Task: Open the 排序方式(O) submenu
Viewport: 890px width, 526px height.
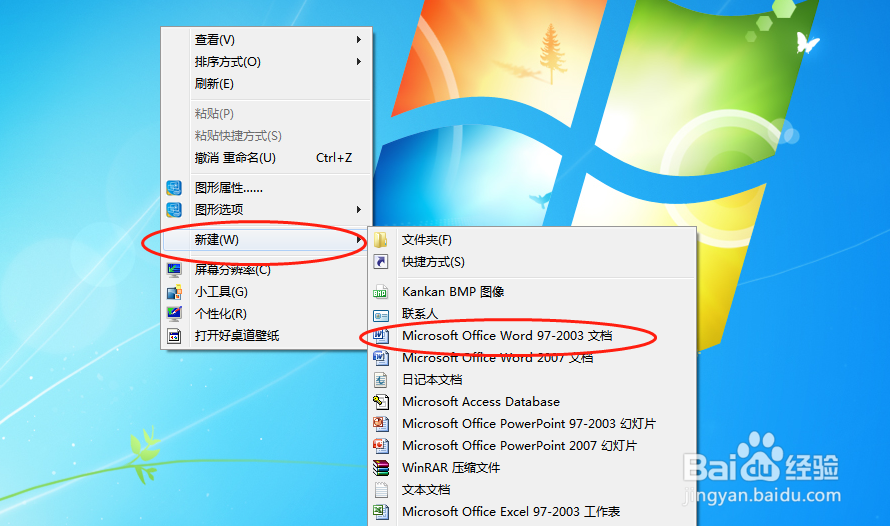Action: 267,62
